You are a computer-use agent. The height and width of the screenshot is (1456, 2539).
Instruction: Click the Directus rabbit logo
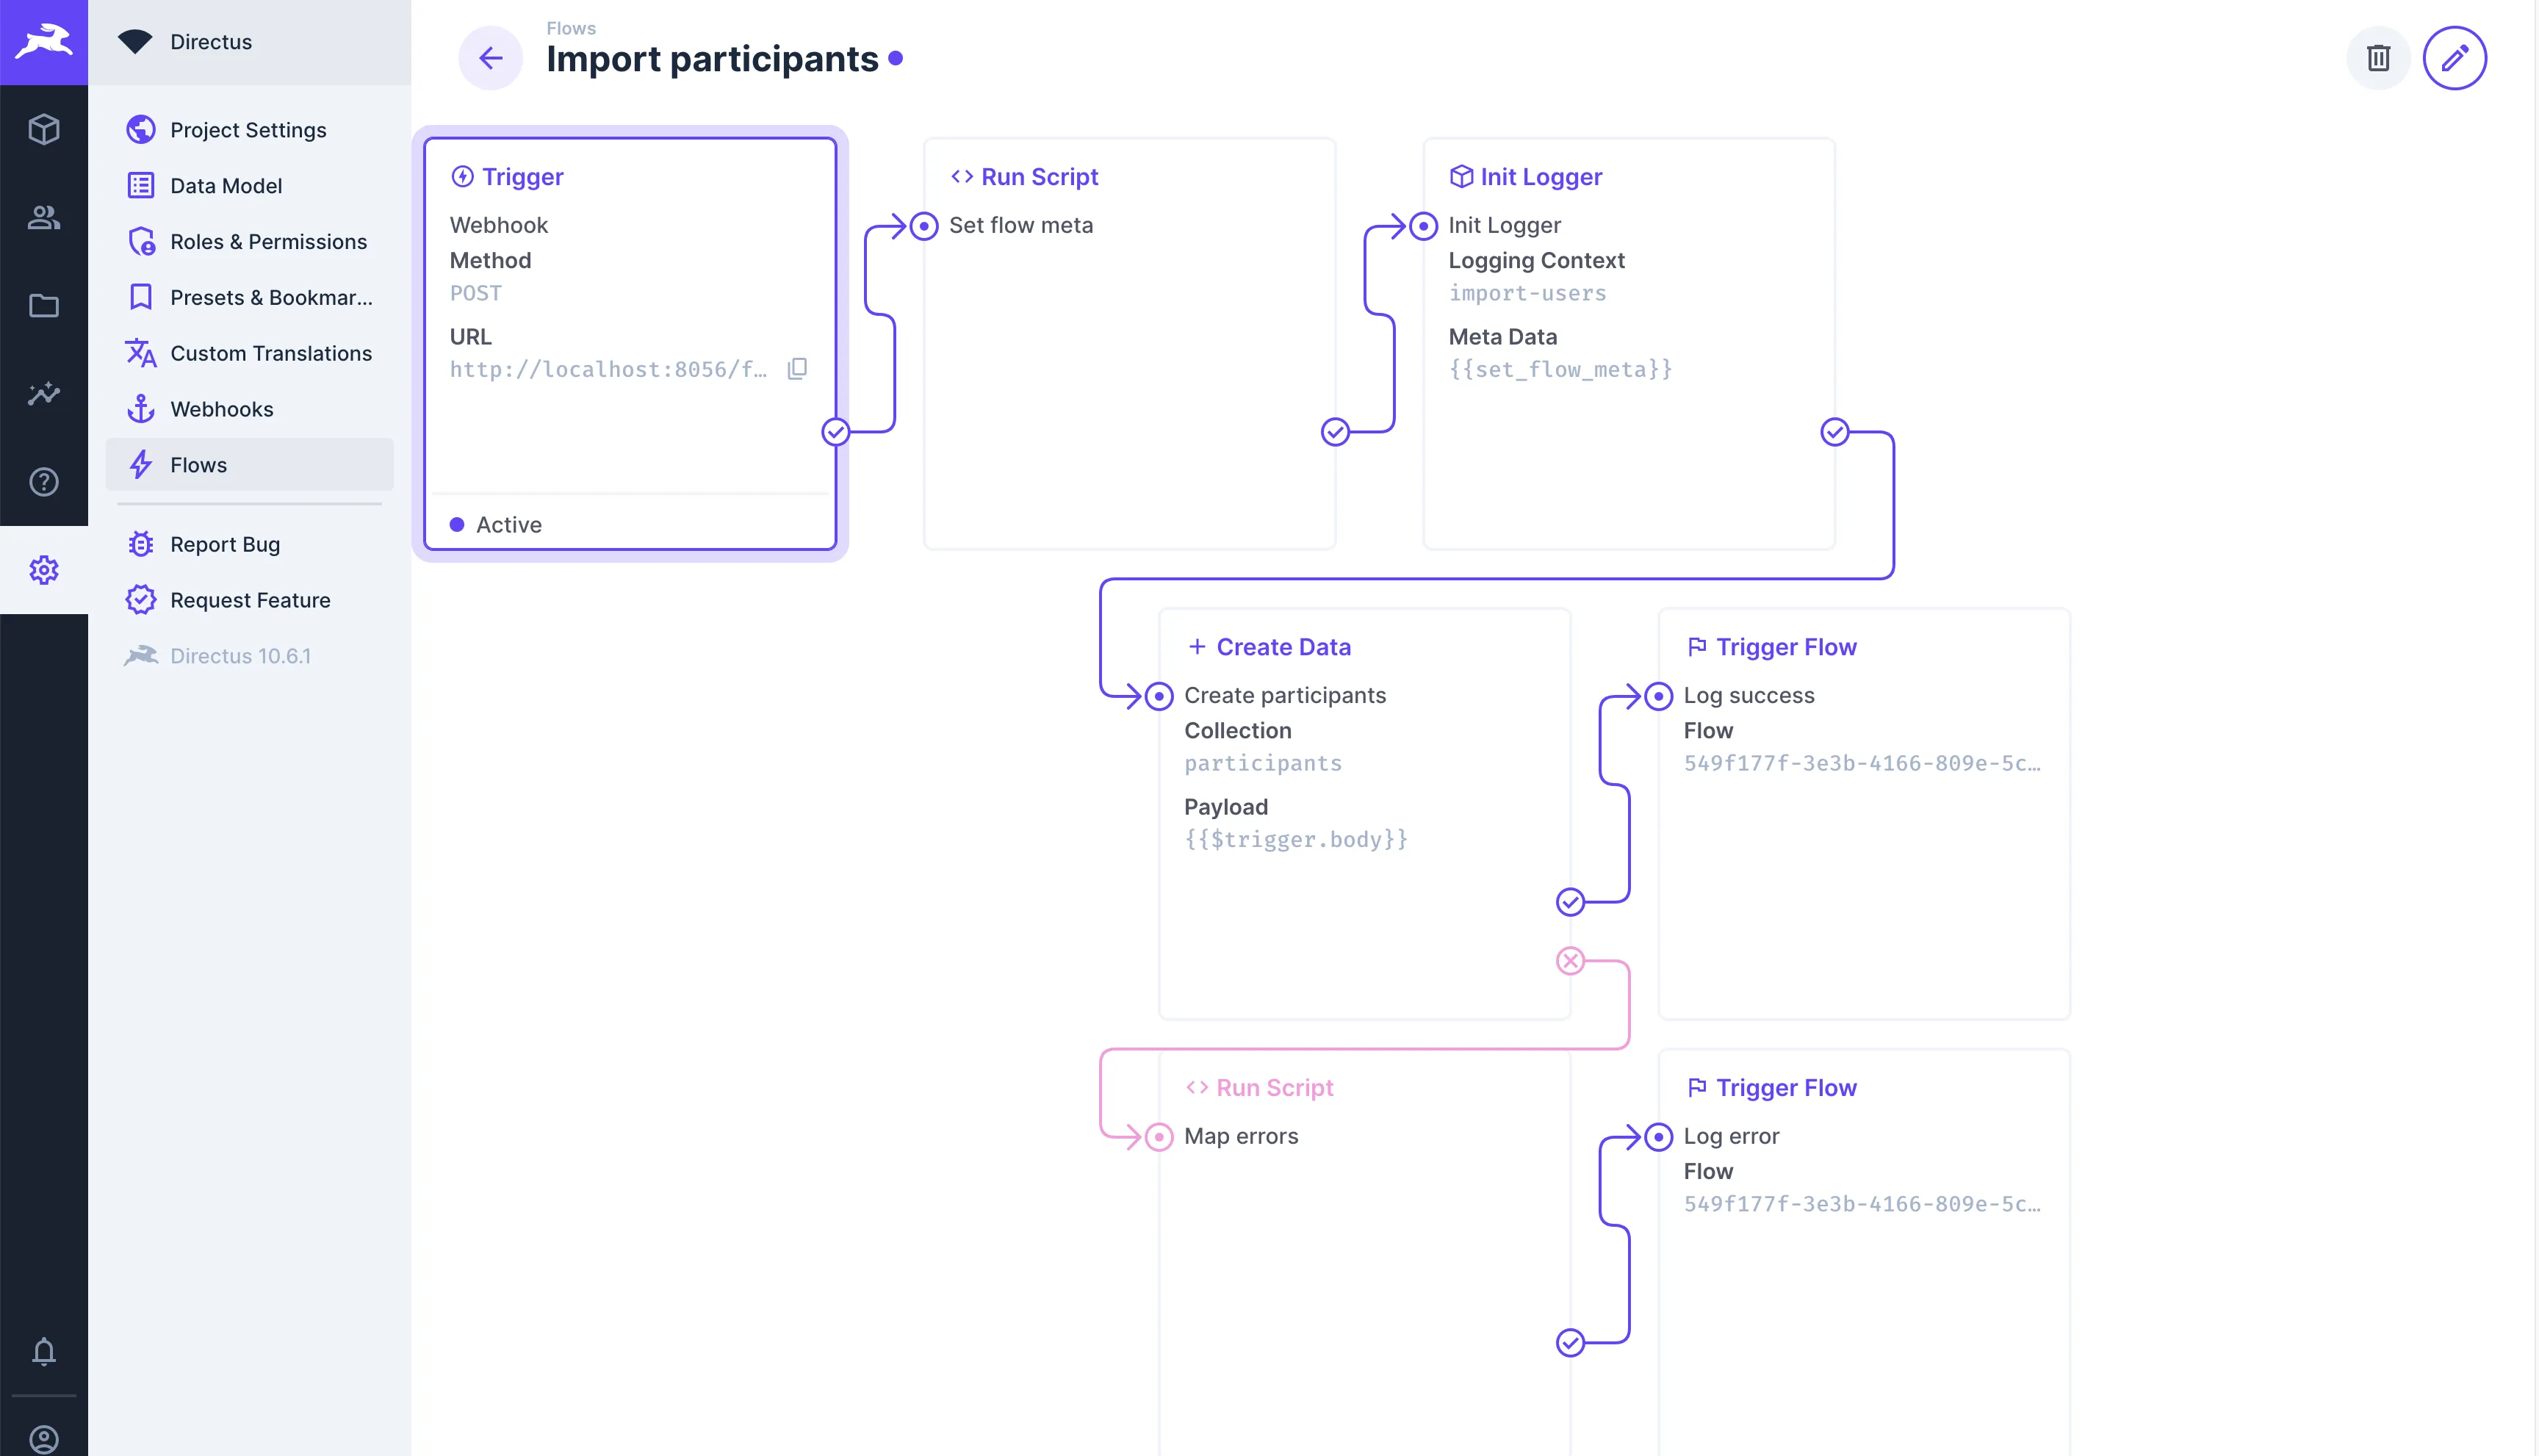[44, 41]
